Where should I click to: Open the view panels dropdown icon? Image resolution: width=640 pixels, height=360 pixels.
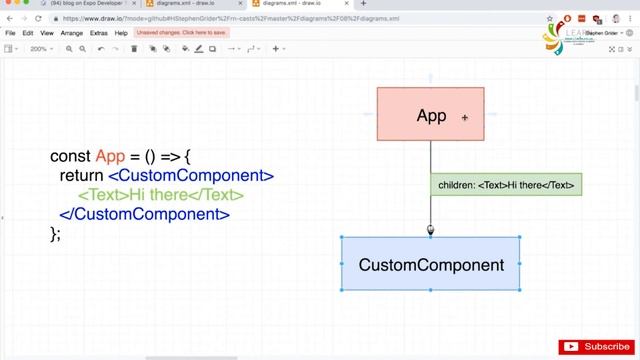(x=11, y=49)
